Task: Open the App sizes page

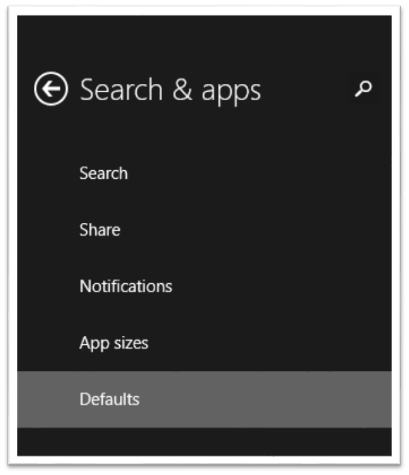Action: click(x=204, y=343)
